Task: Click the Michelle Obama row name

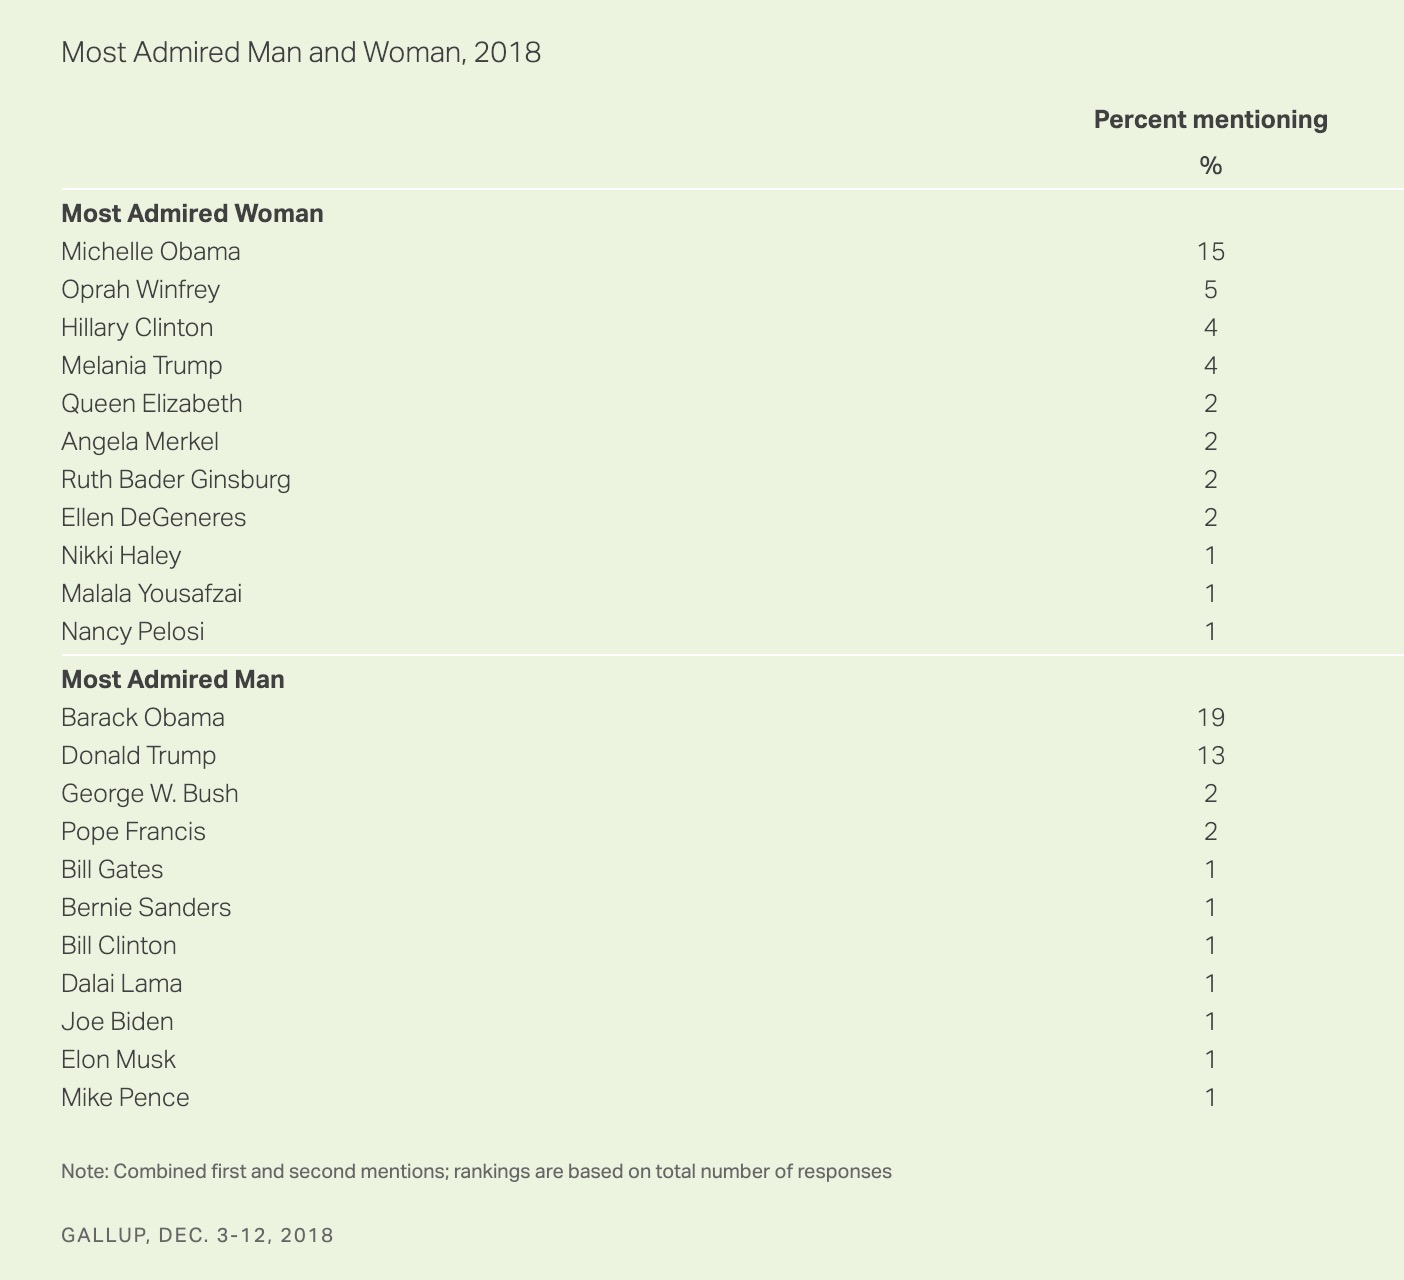Action: 151,251
